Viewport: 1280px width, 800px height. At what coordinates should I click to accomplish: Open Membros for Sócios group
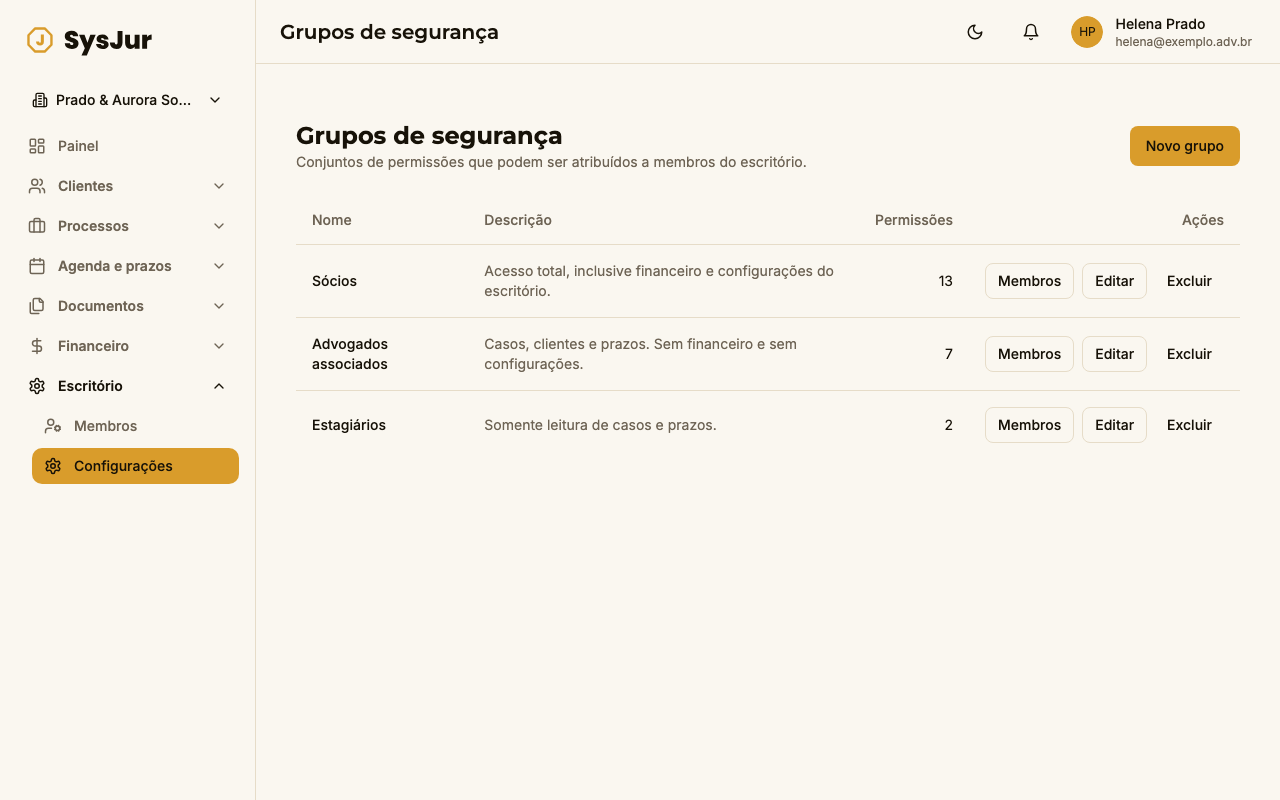[x=1029, y=281]
